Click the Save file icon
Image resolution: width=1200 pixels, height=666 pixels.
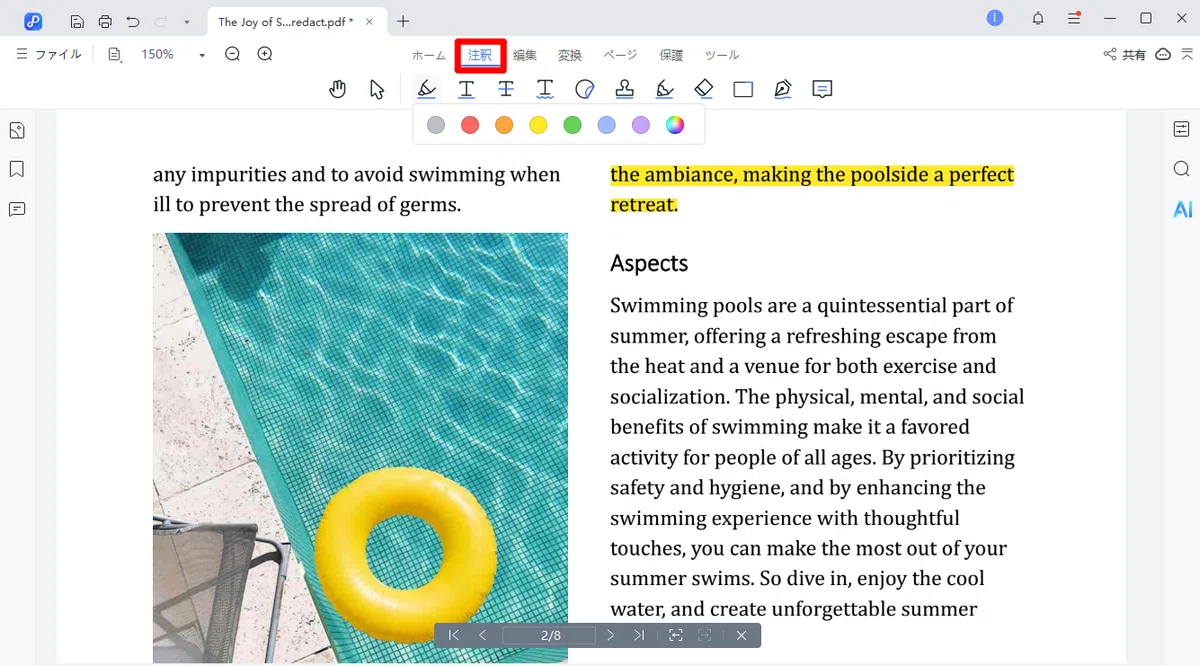click(77, 21)
